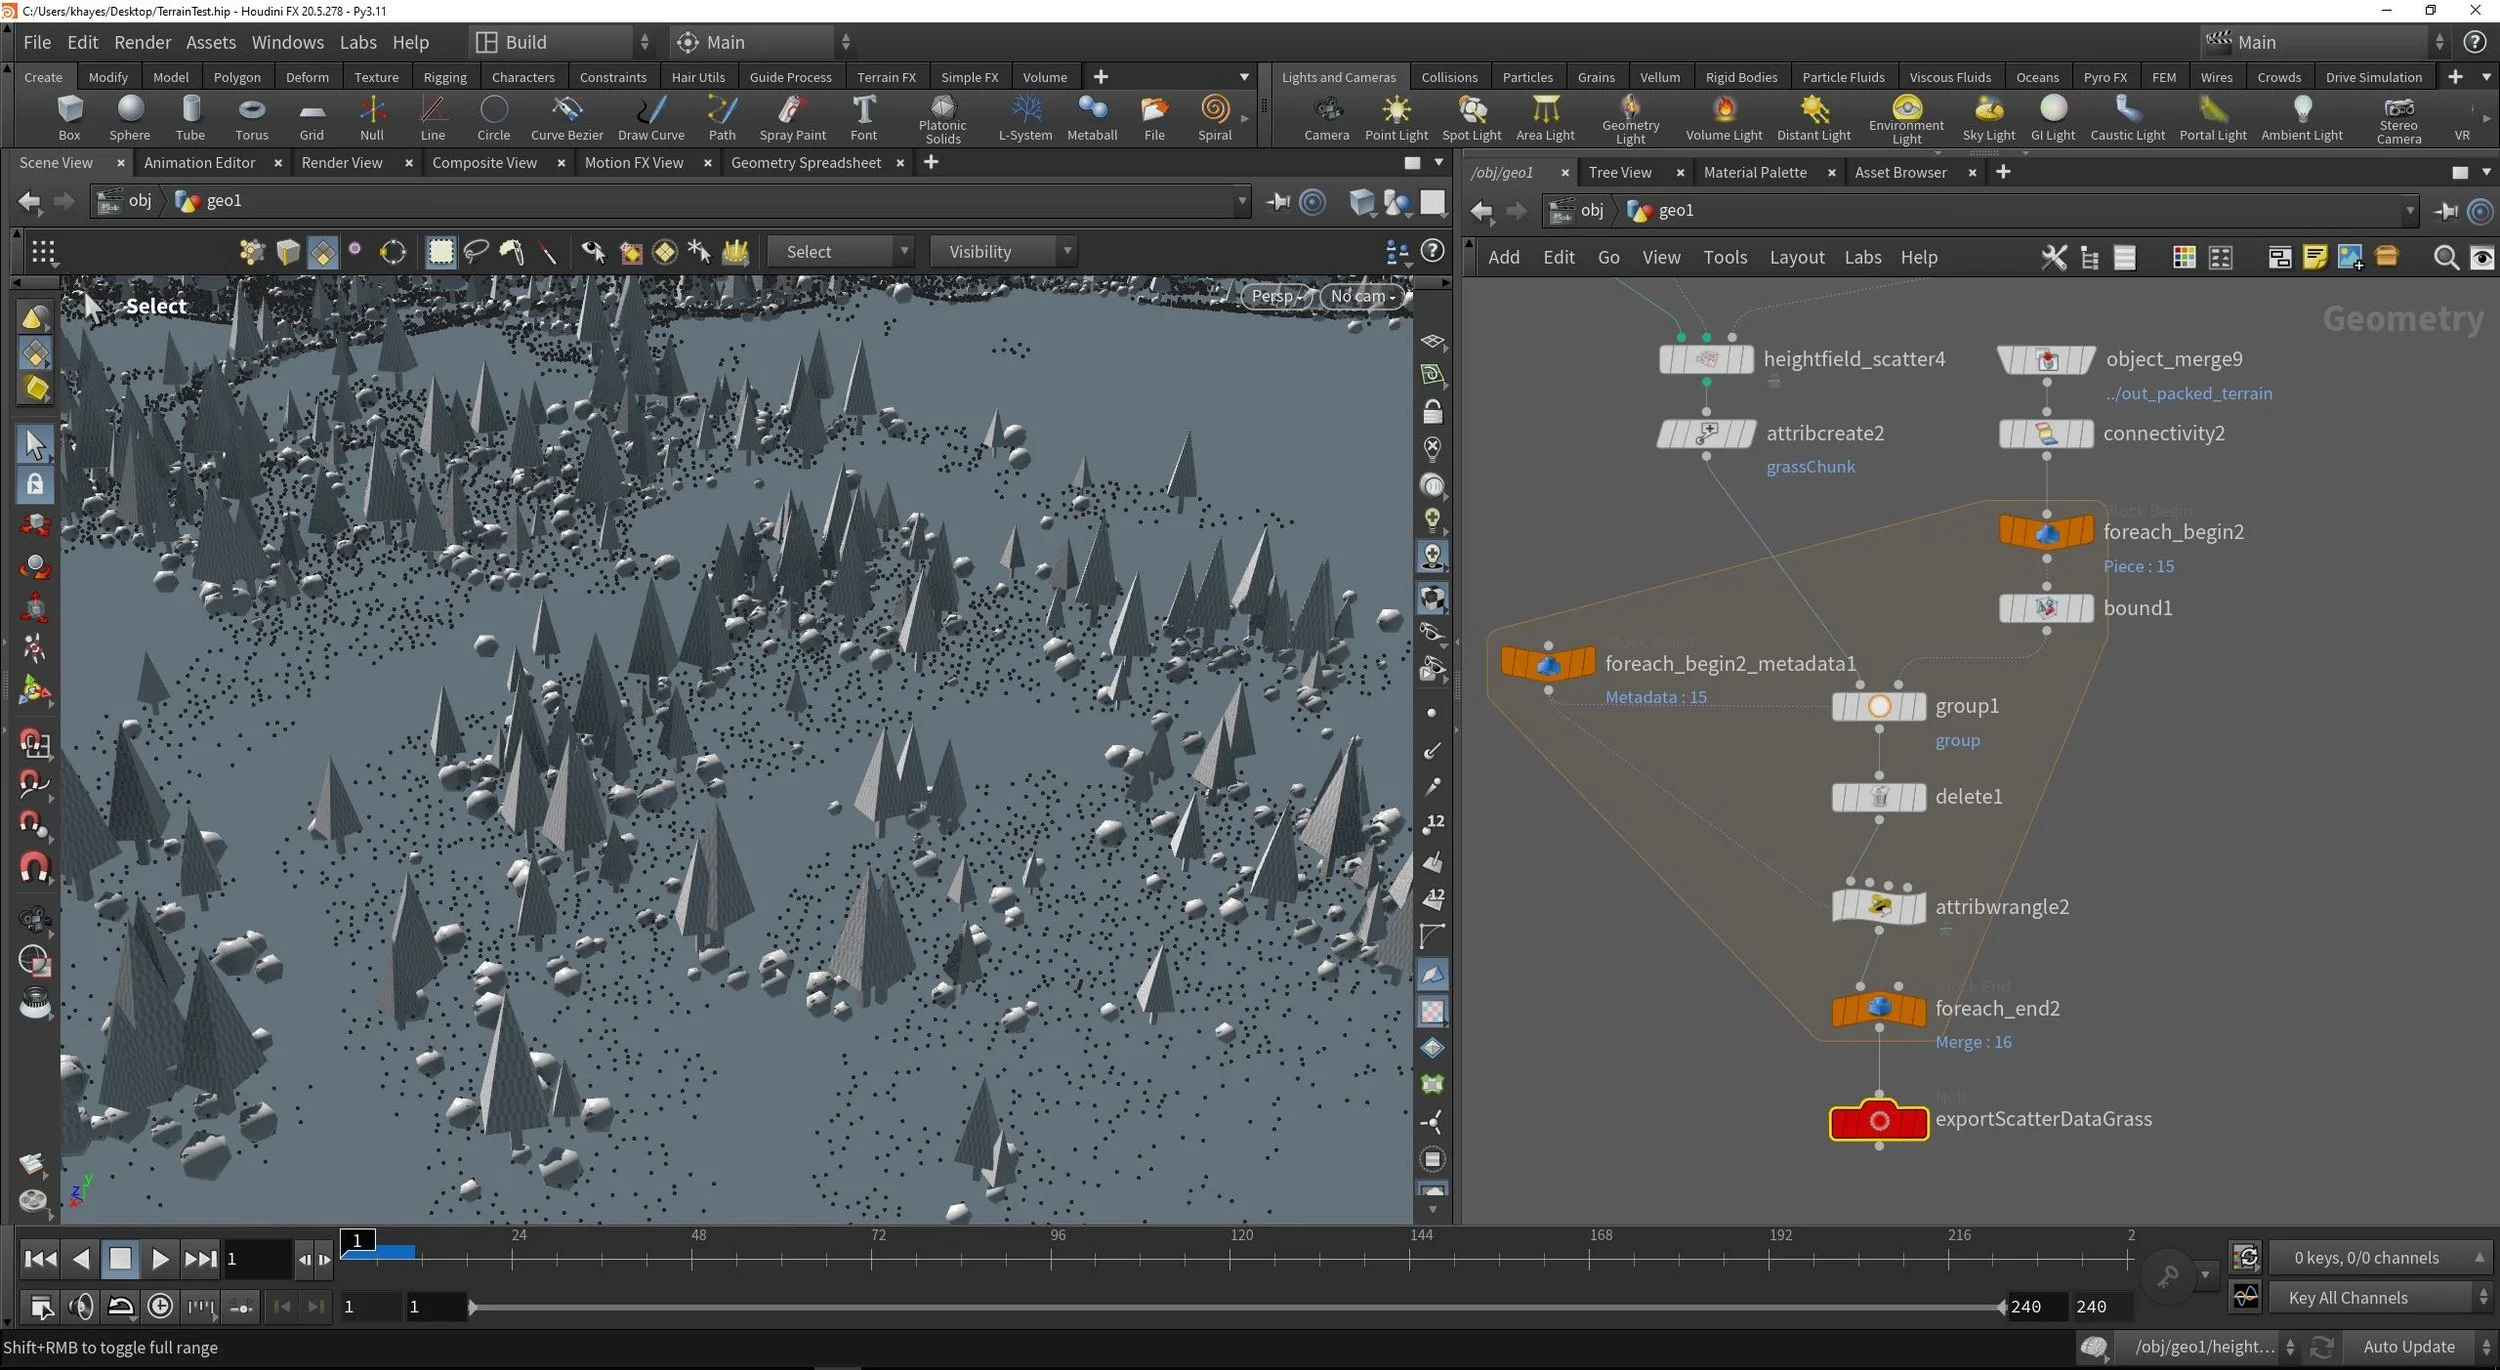Click frame 96 on the timeline
The height and width of the screenshot is (1370, 2500).
[1052, 1258]
